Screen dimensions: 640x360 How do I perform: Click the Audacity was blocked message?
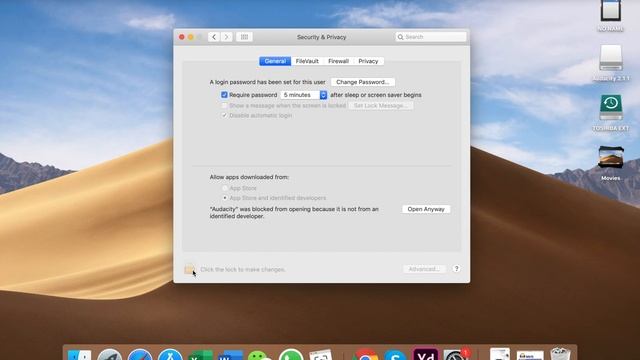294,213
